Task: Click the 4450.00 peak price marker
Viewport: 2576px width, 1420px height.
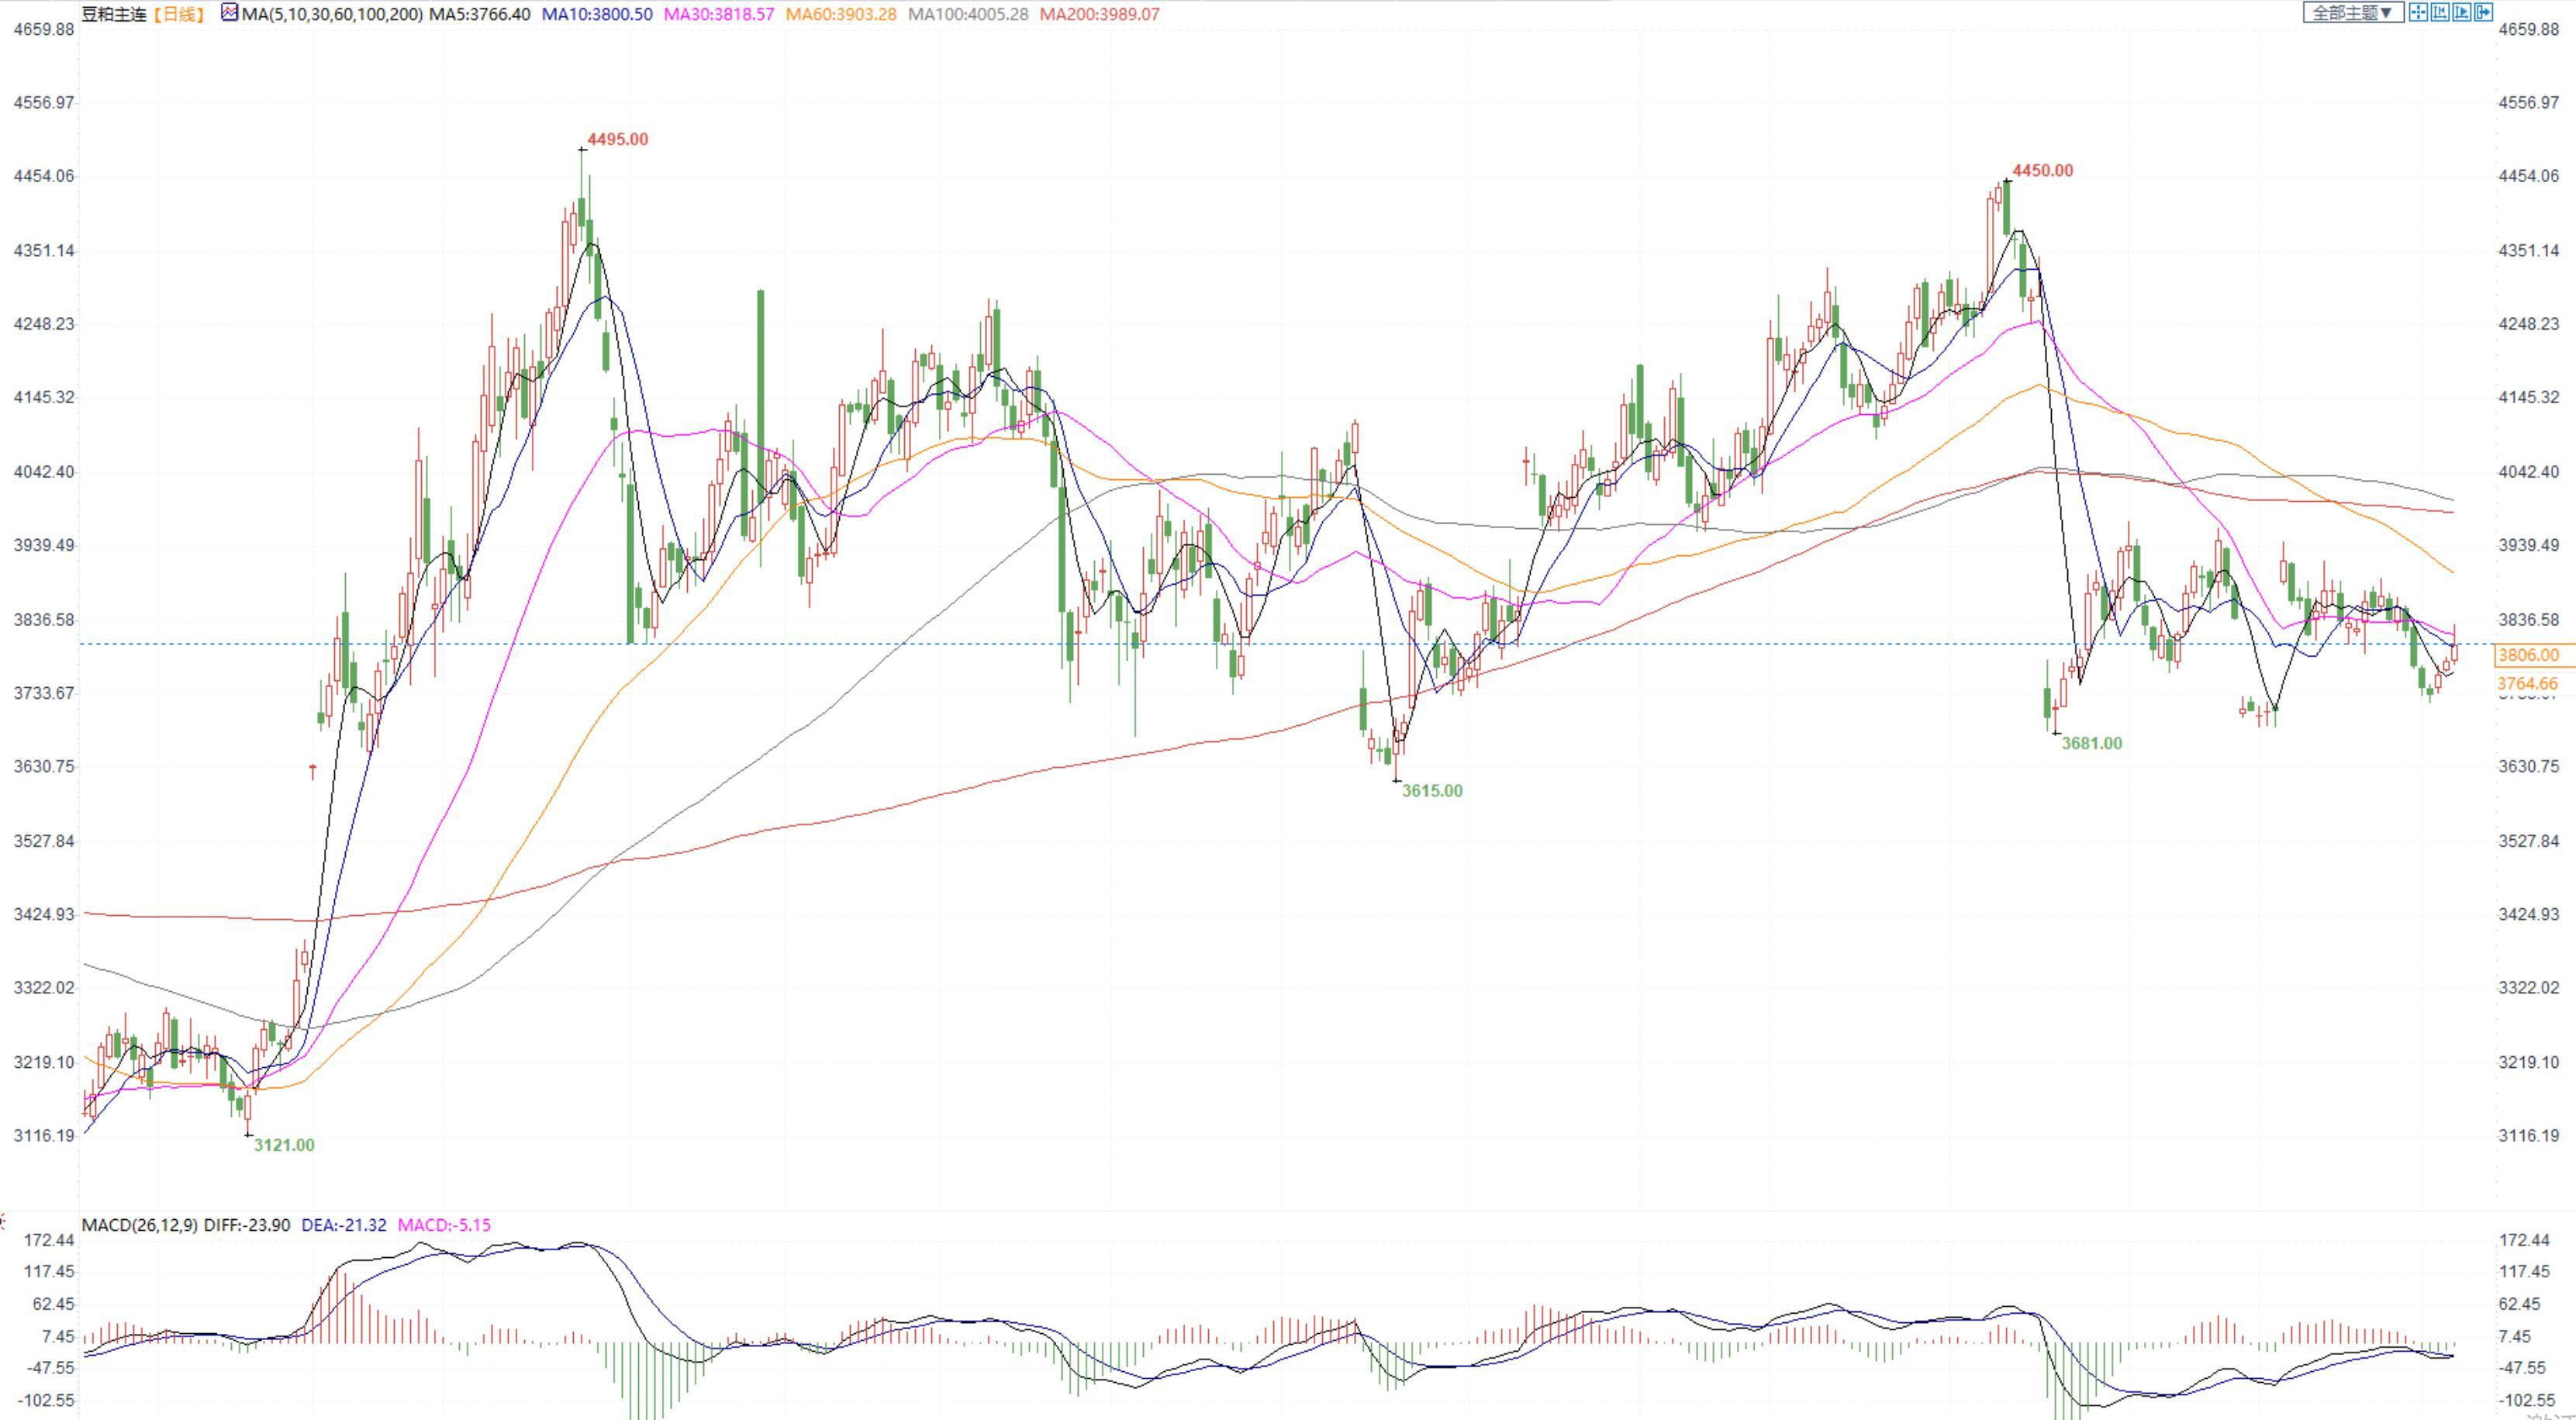Action: pos(2042,171)
